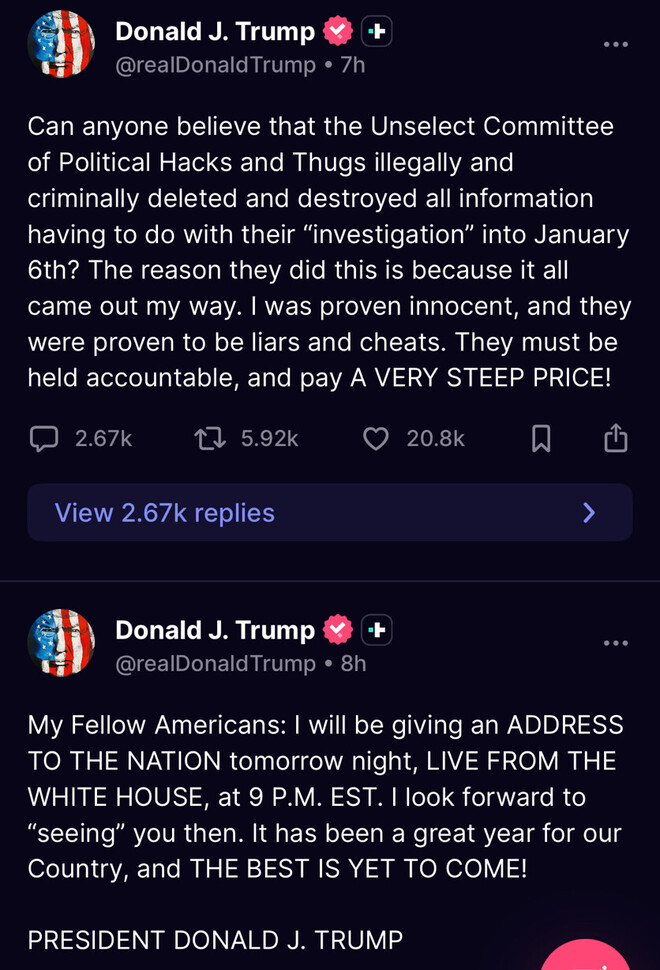
Task: Open the reply composer on the January 6th post
Action: (x=42, y=438)
